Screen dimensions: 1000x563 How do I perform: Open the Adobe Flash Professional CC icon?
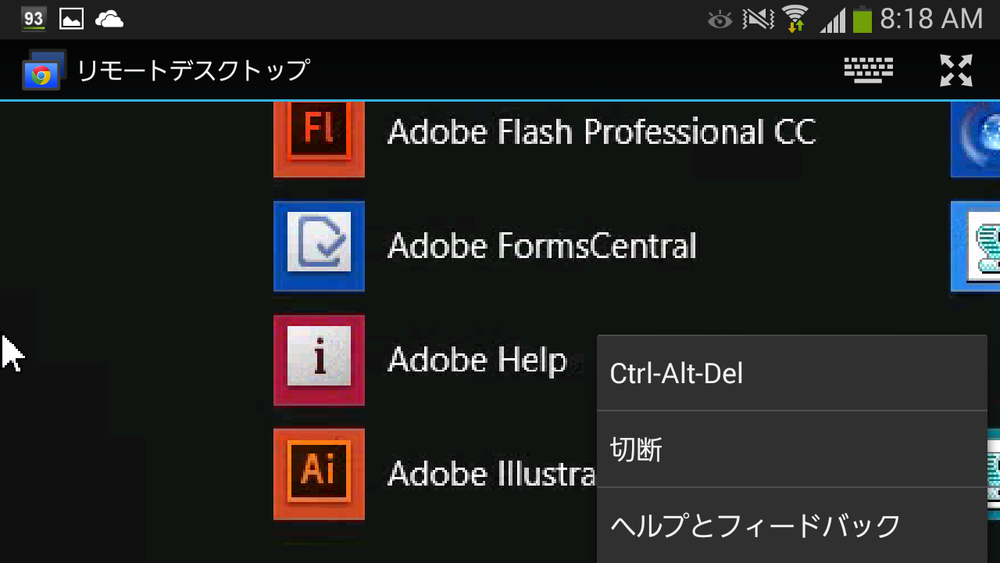tap(318, 133)
